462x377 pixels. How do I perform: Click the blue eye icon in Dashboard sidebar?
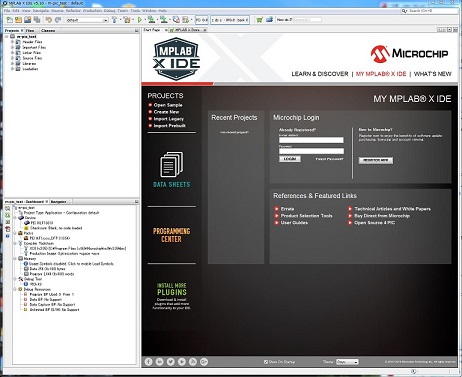(x=8, y=236)
